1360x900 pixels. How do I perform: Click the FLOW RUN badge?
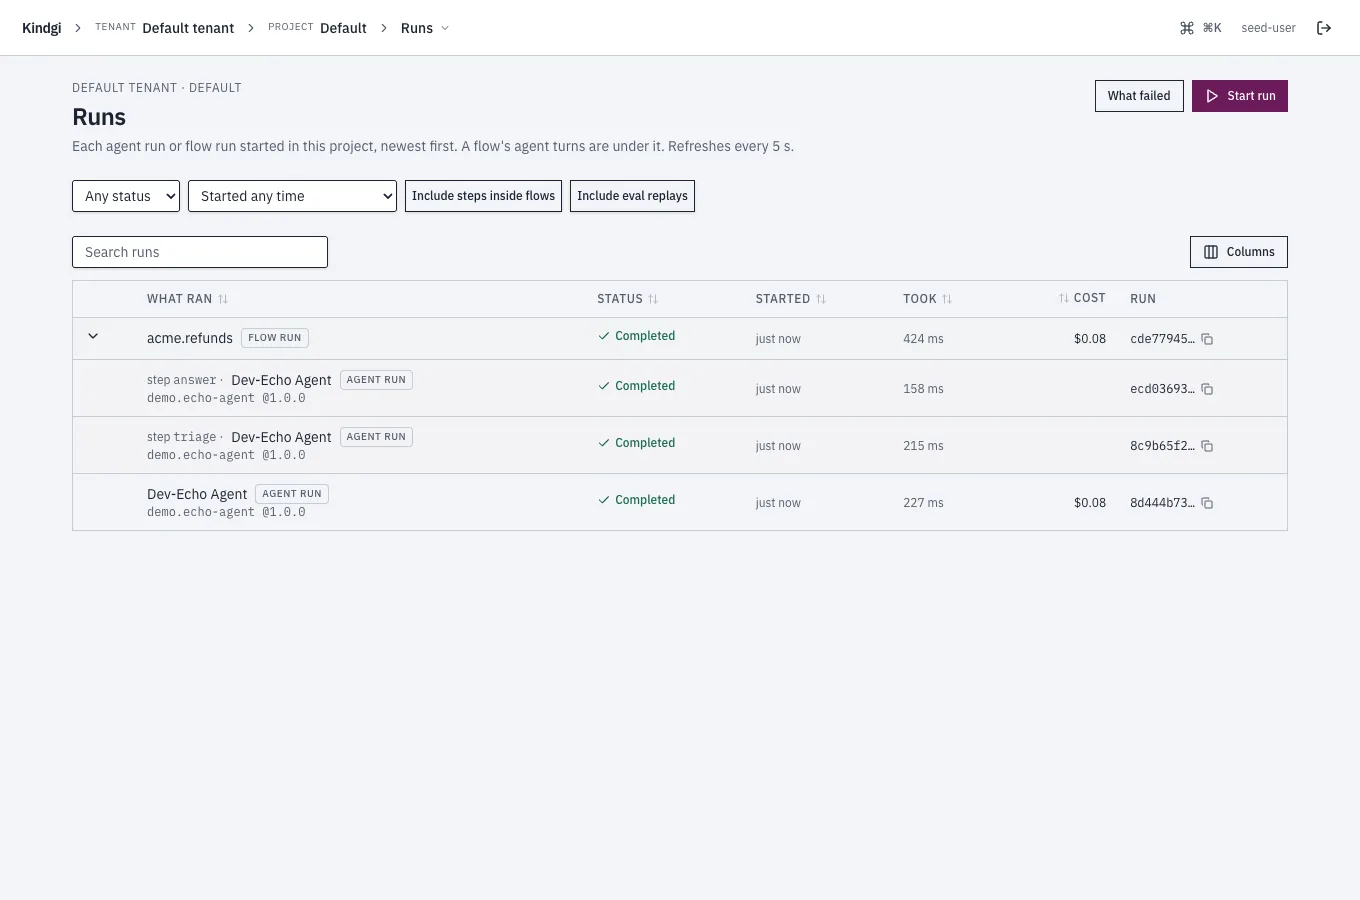click(275, 338)
